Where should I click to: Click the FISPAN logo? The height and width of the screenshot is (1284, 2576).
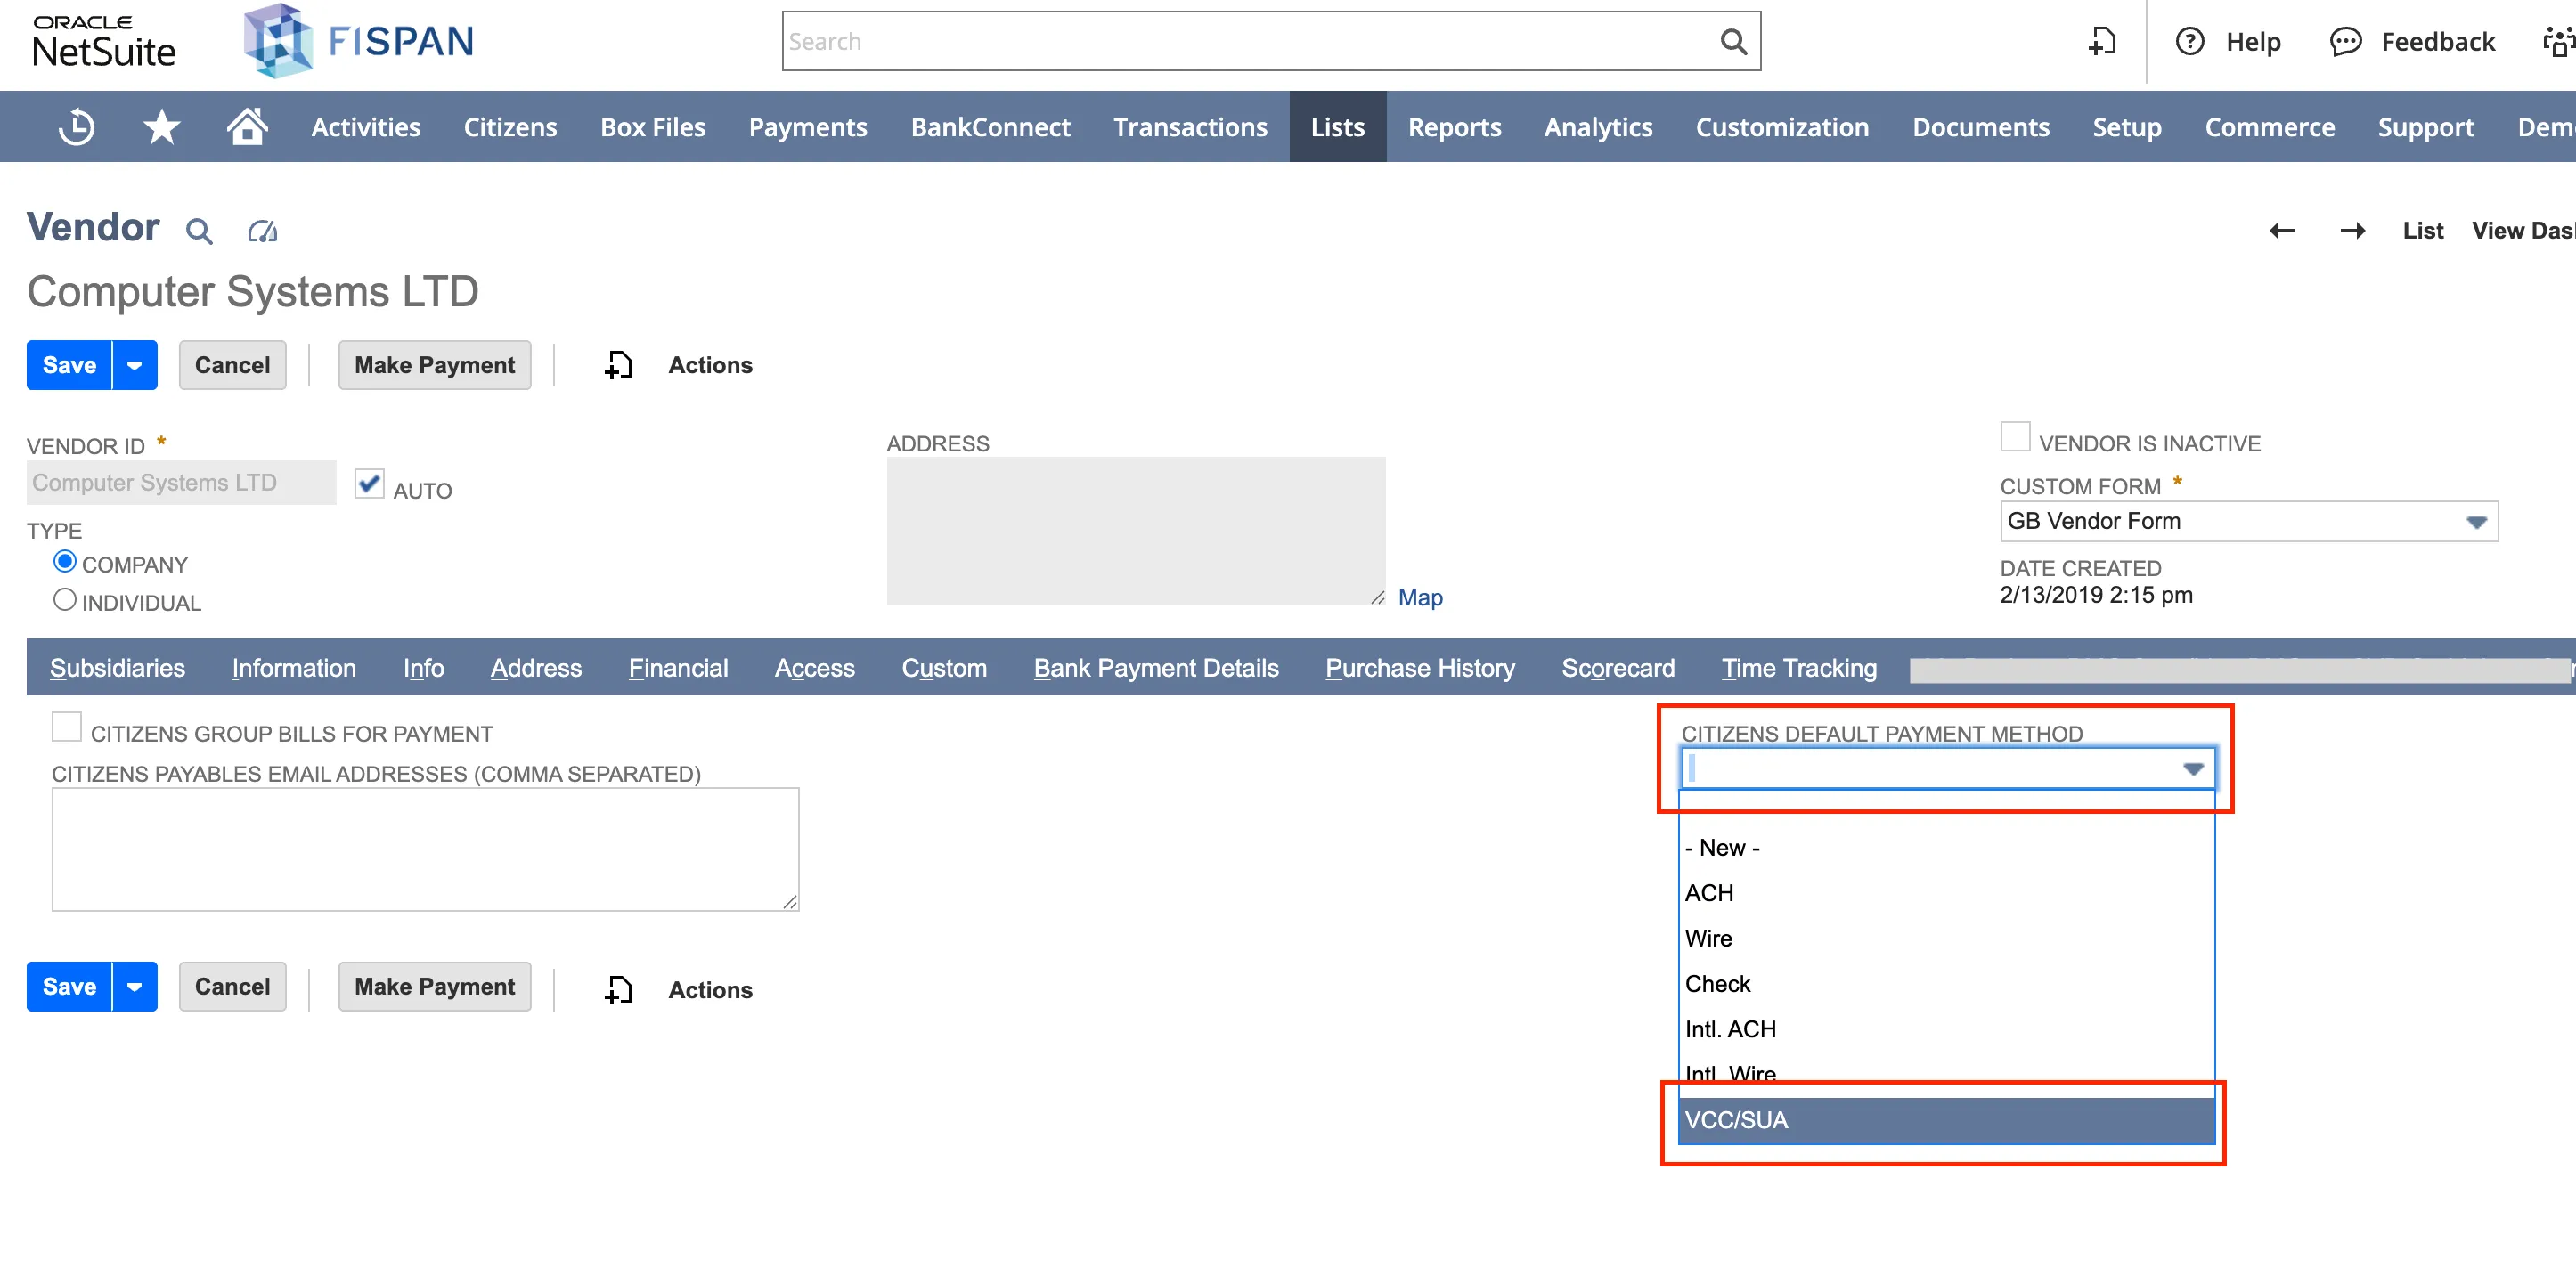359,42
